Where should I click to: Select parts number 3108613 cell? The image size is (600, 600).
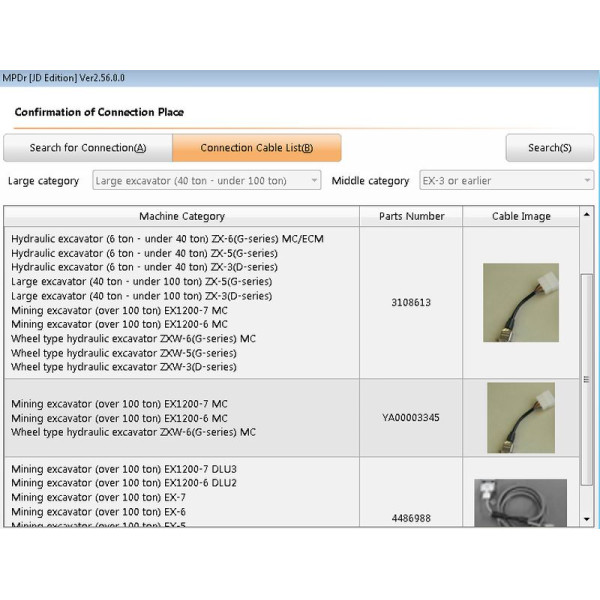pyautogui.click(x=411, y=302)
